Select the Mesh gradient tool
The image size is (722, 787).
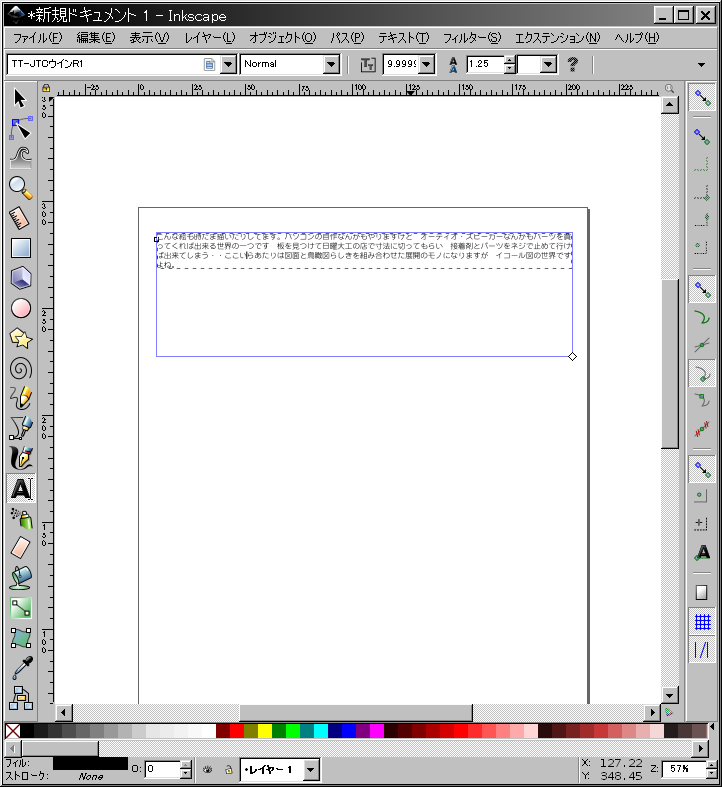[20, 638]
